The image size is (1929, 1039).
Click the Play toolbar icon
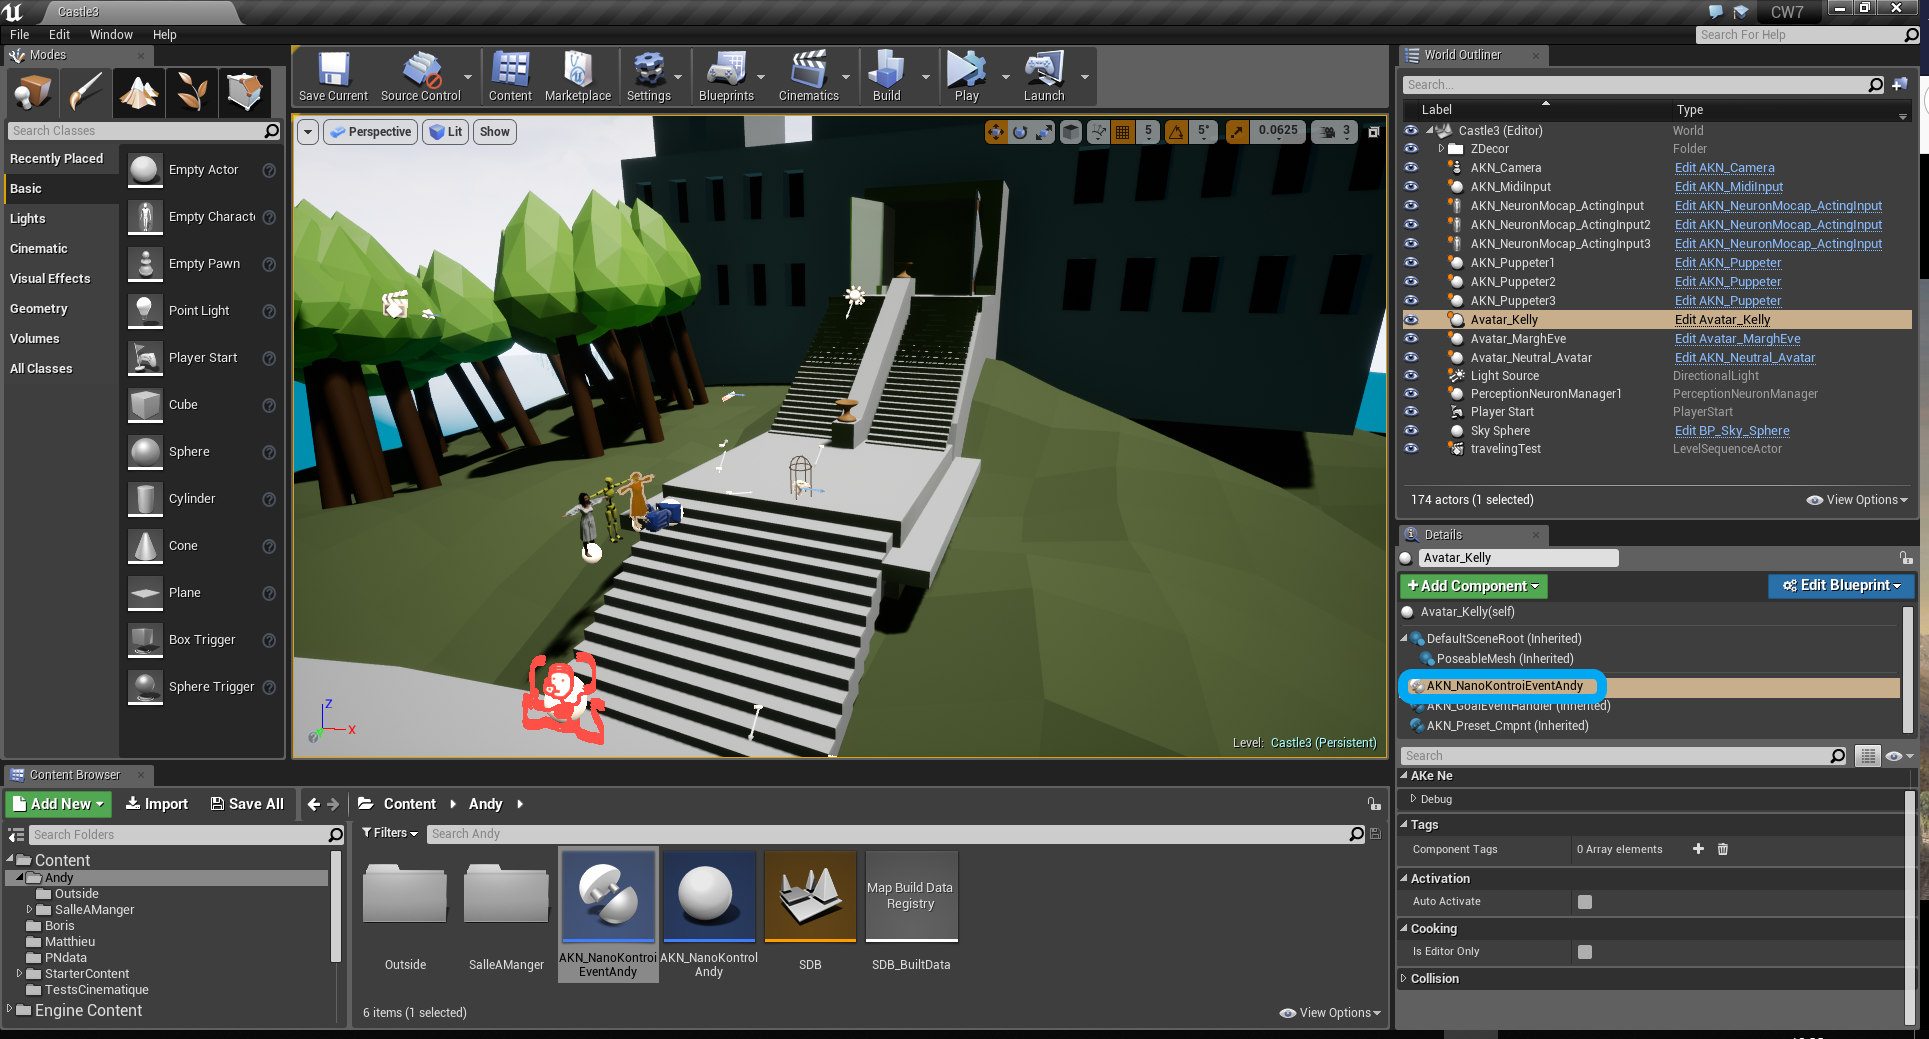pyautogui.click(x=966, y=77)
